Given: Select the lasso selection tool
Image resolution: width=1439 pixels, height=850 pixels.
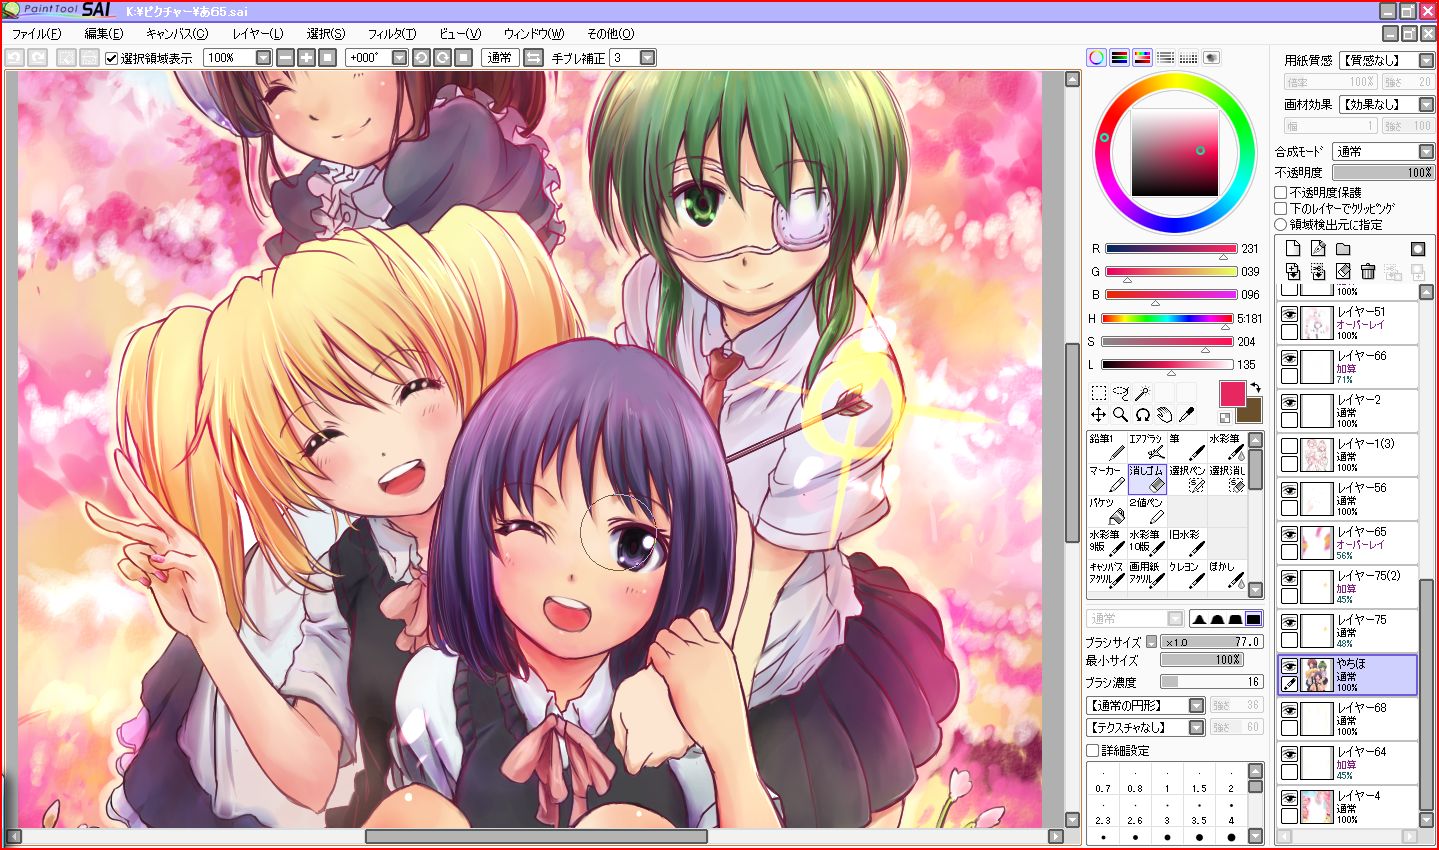Looking at the screenshot, I should [x=1120, y=393].
